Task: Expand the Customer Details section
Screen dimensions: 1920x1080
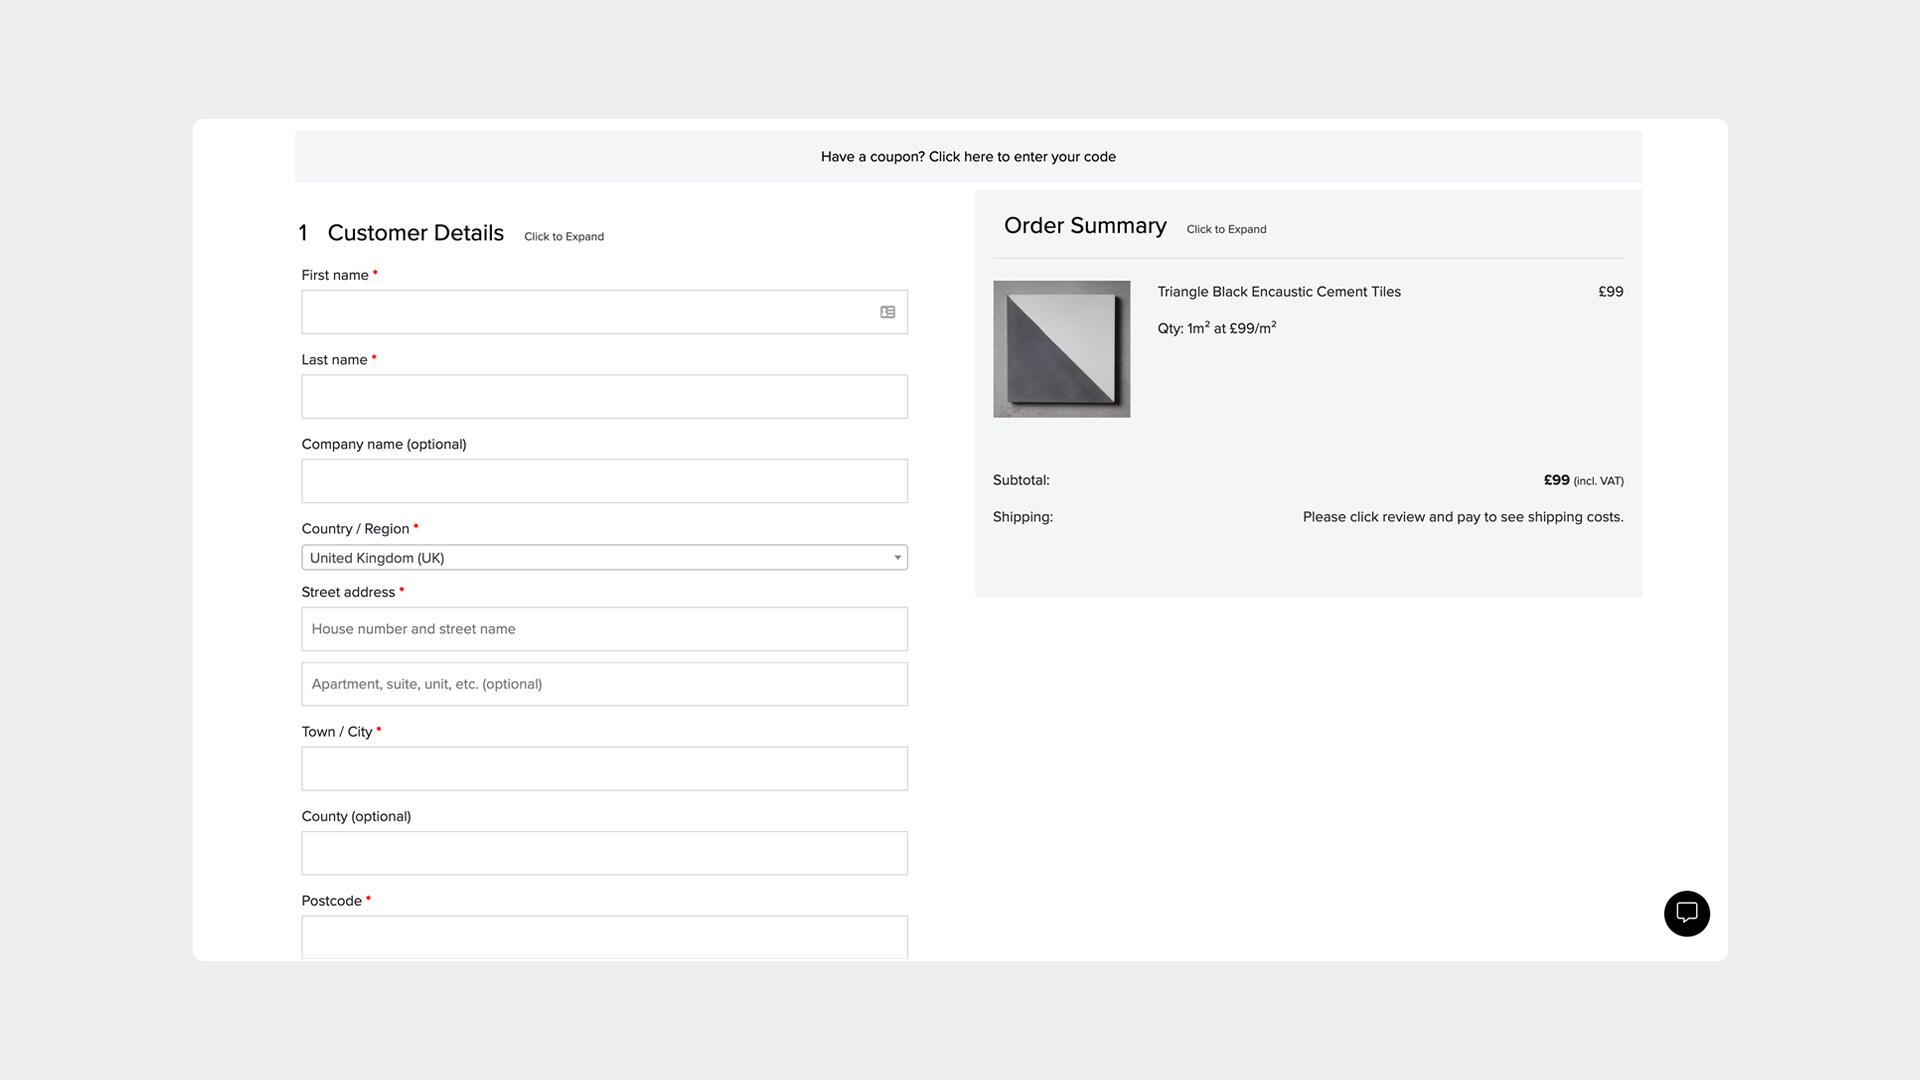Action: (564, 237)
